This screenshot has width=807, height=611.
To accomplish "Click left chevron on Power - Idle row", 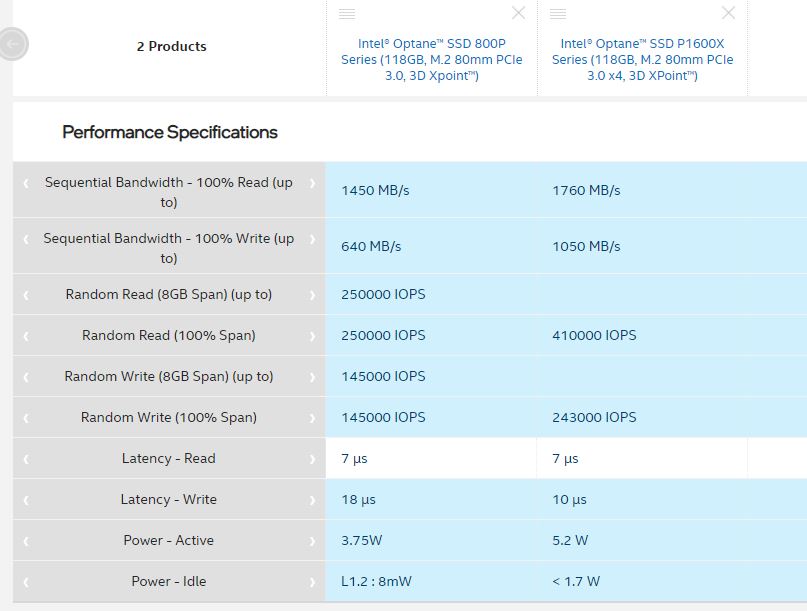I will (x=26, y=582).
